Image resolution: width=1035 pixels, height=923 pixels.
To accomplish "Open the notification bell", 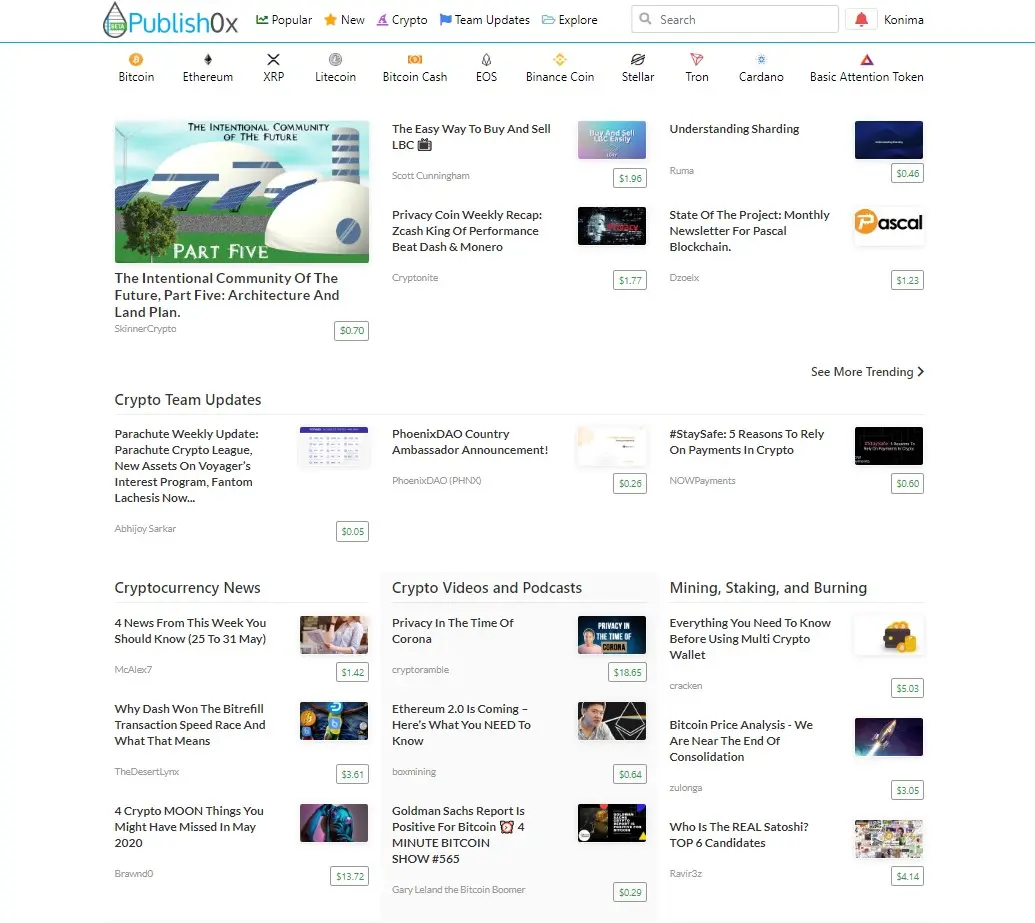I will [861, 20].
